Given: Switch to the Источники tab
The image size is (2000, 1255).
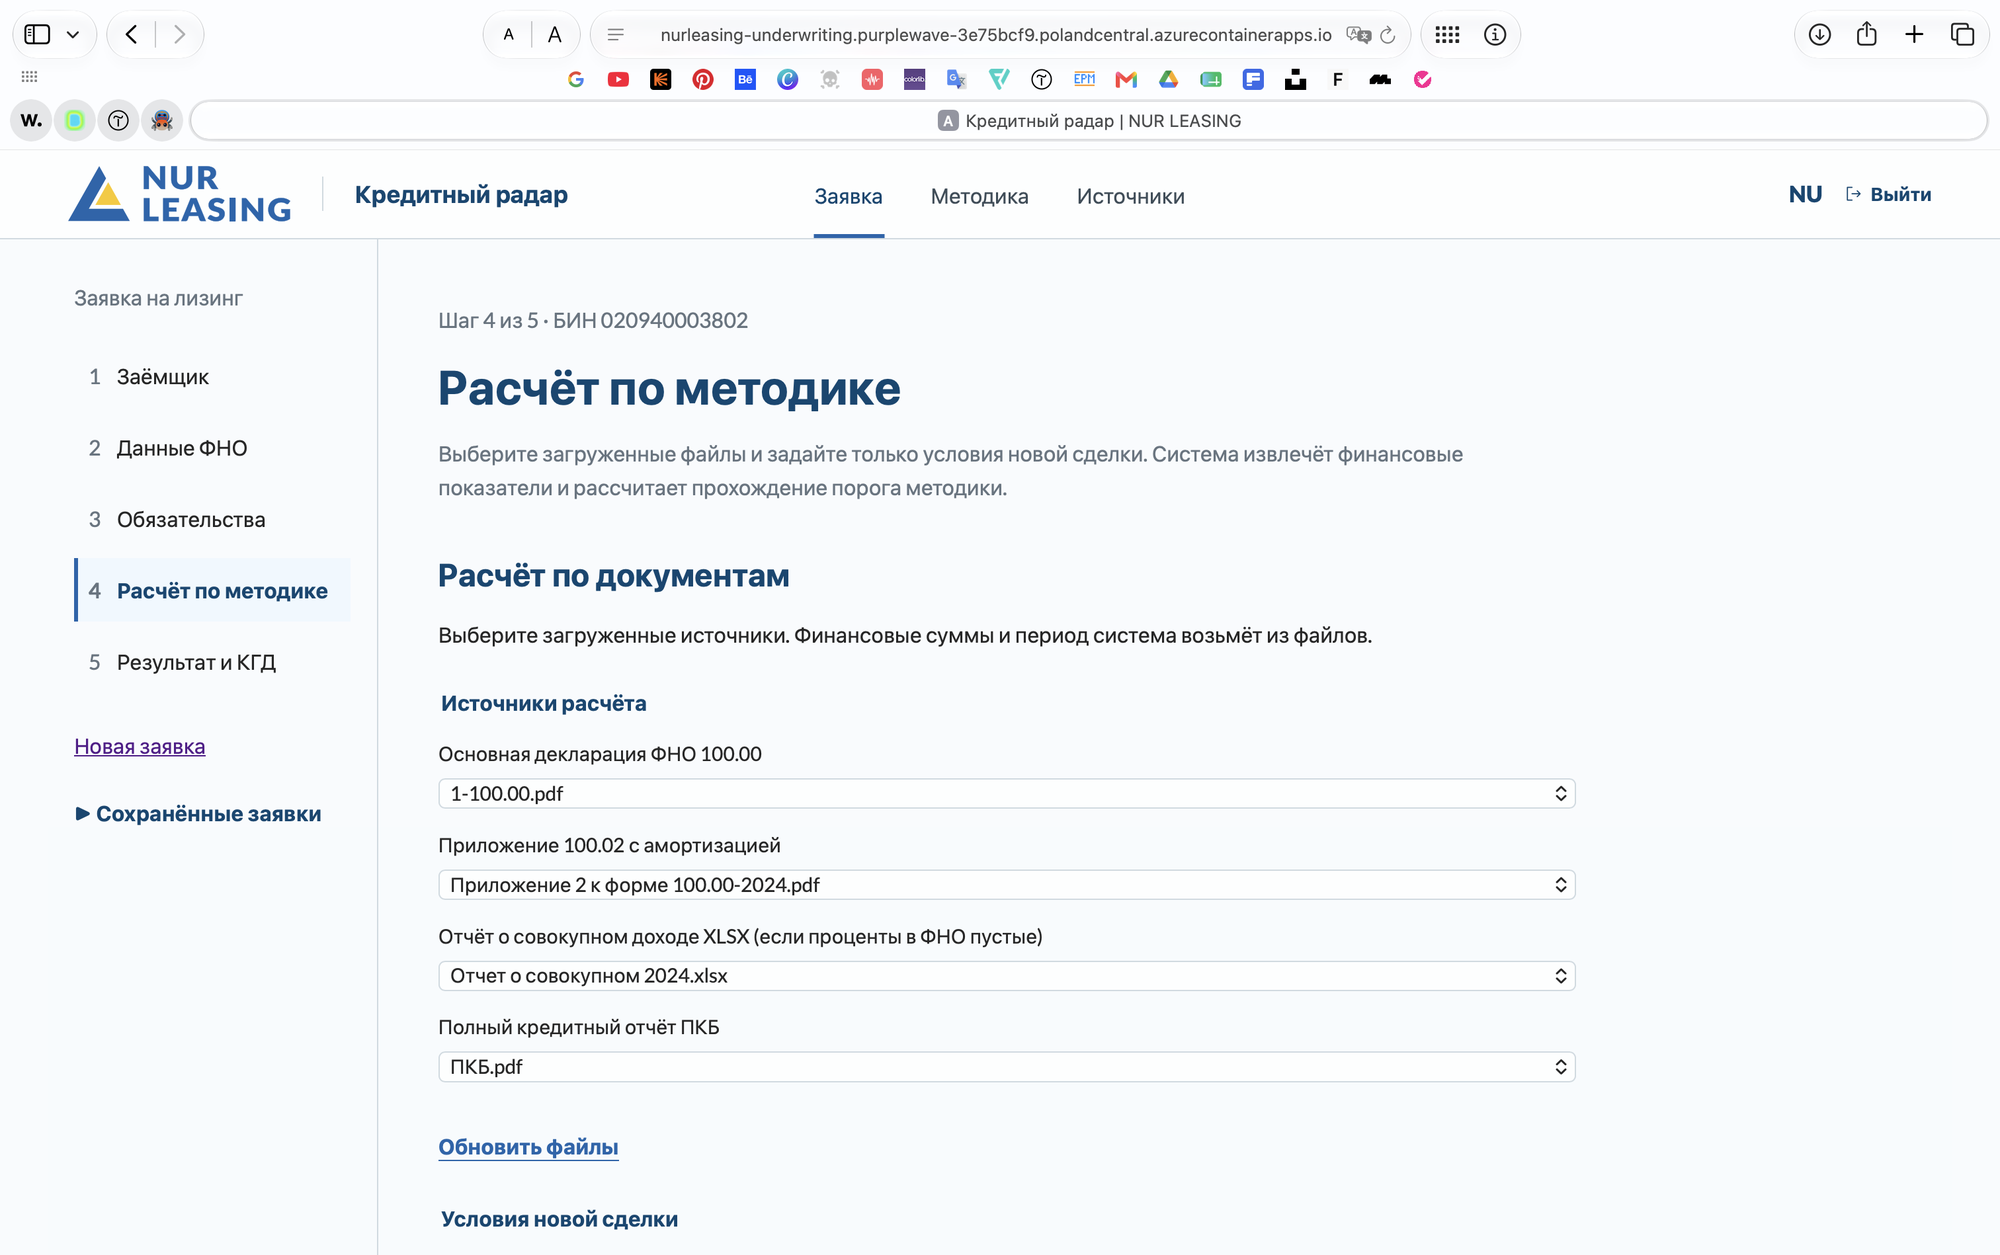Looking at the screenshot, I should 1130,197.
